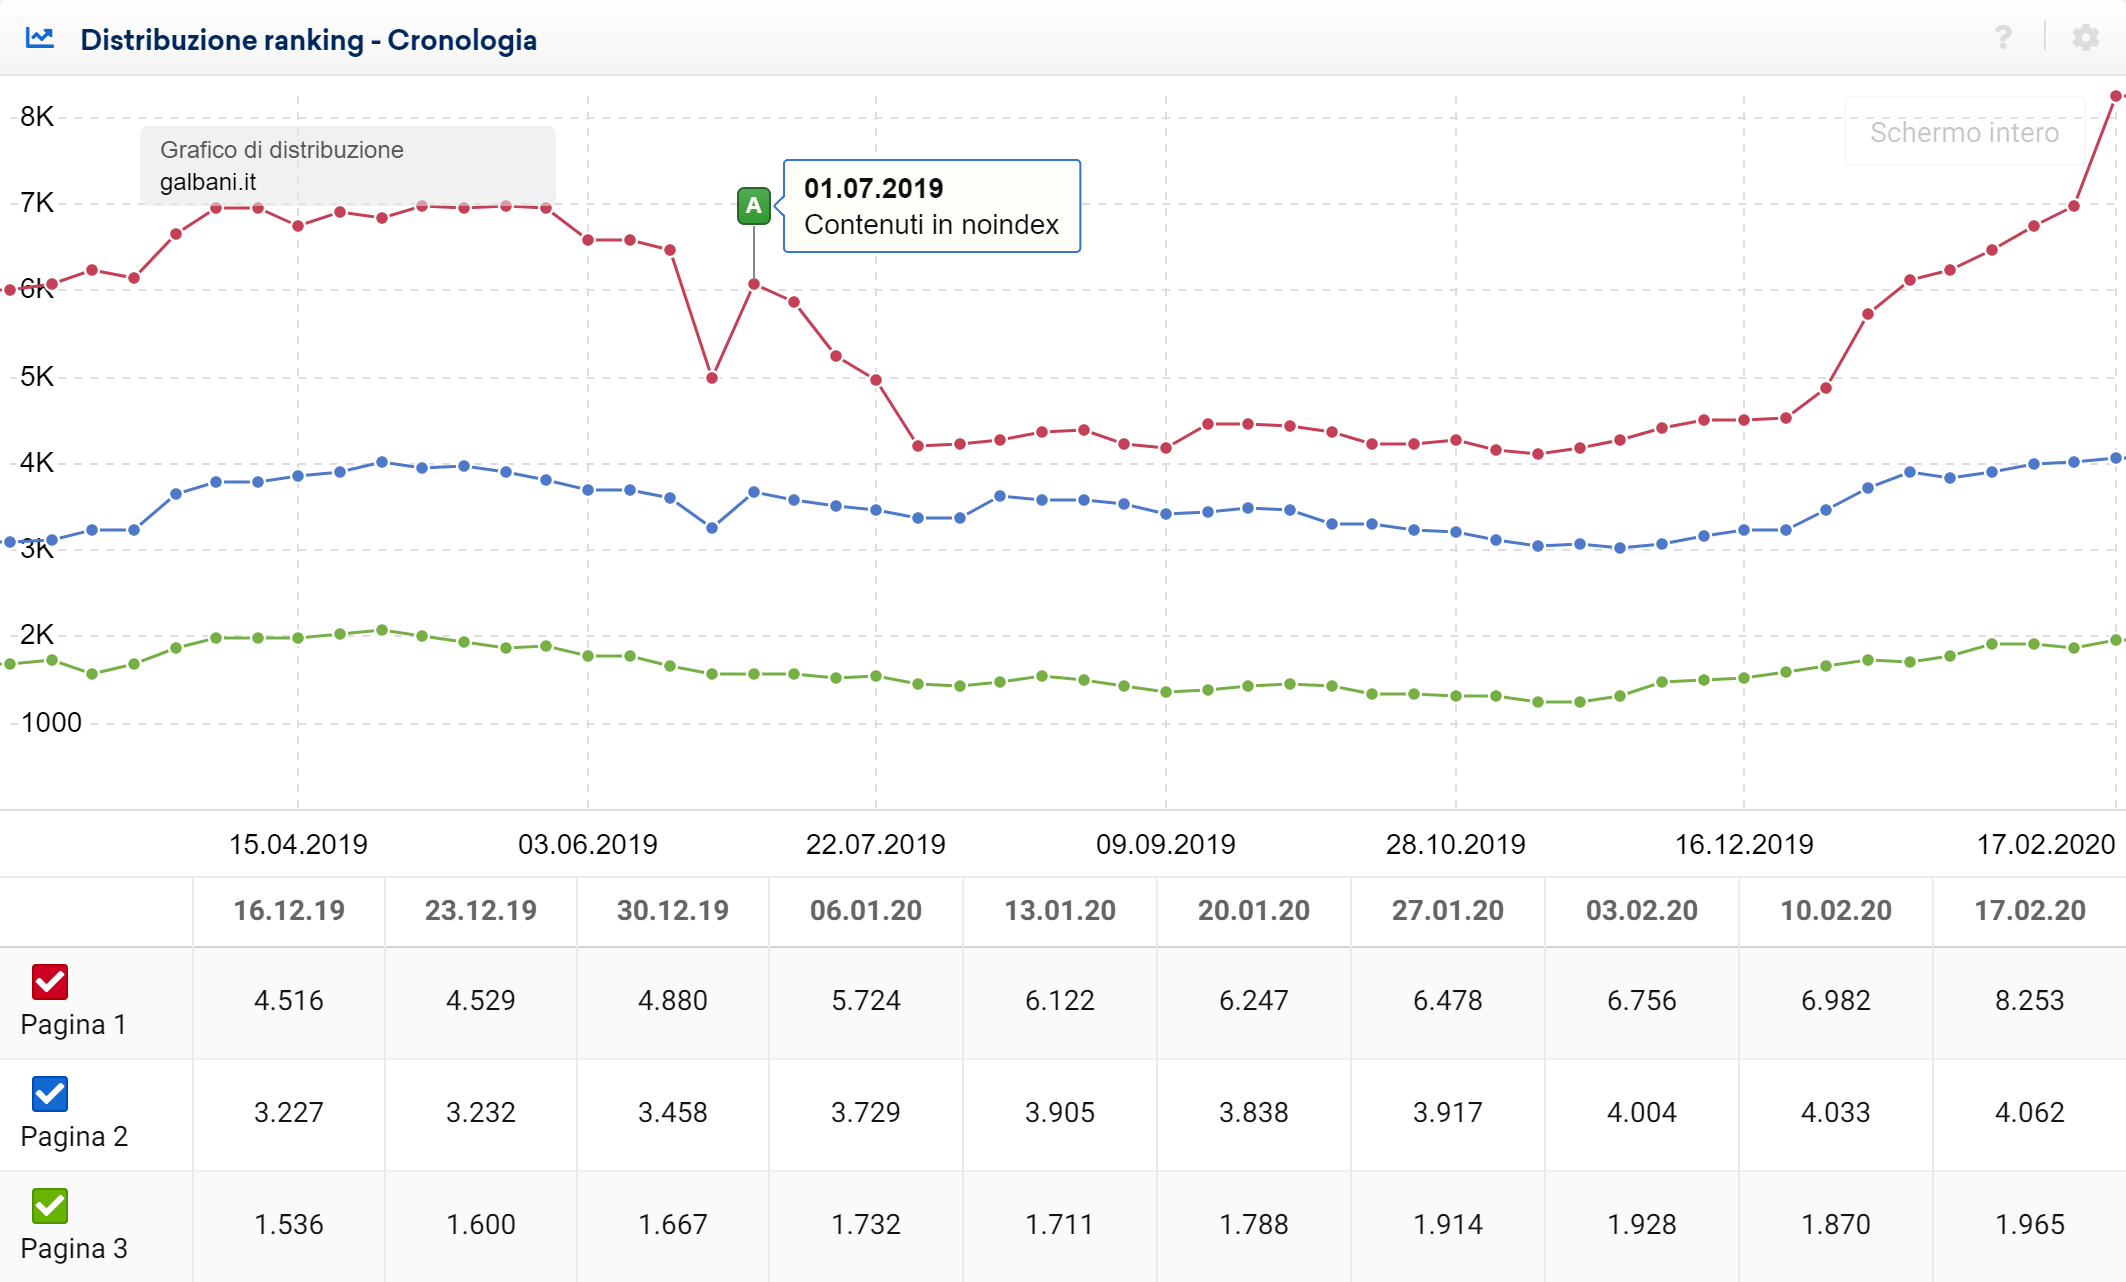This screenshot has height=1282, width=2126.
Task: Click the Schermo intero button
Action: pos(1964,132)
